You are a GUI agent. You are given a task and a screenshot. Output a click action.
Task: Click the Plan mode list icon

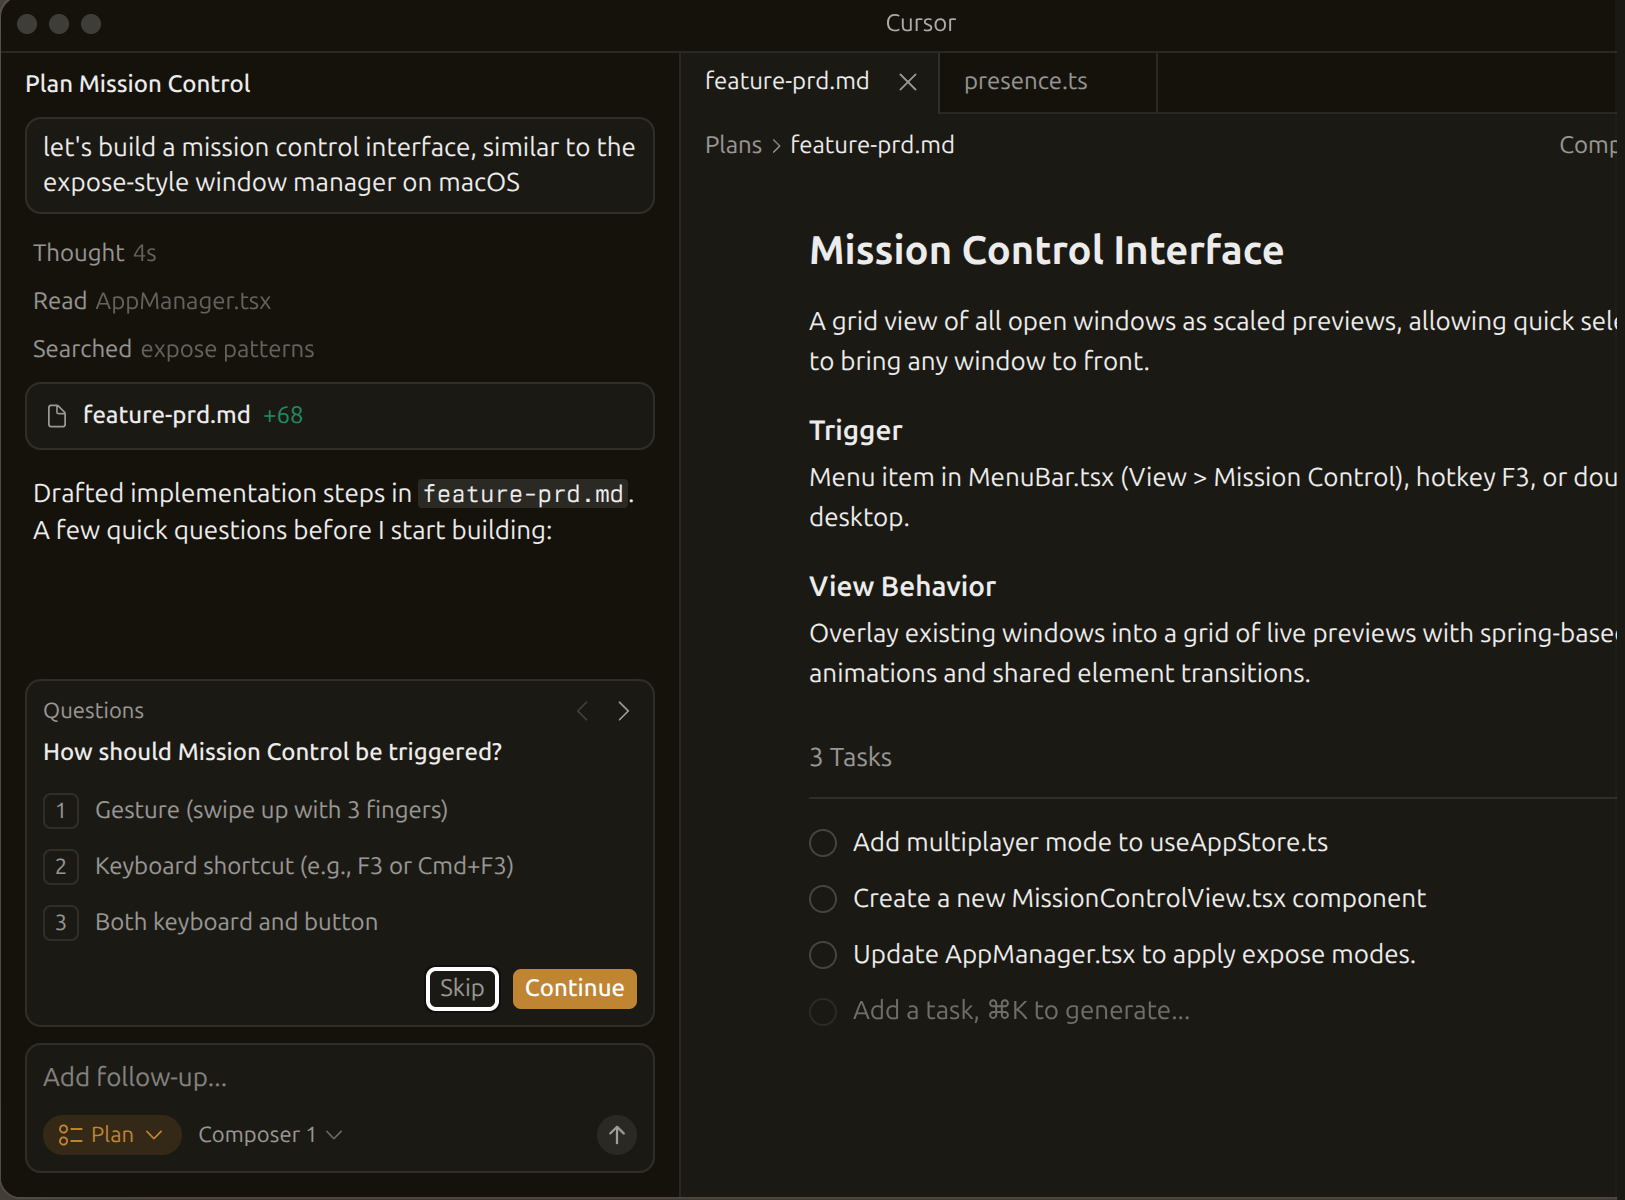click(x=69, y=1134)
